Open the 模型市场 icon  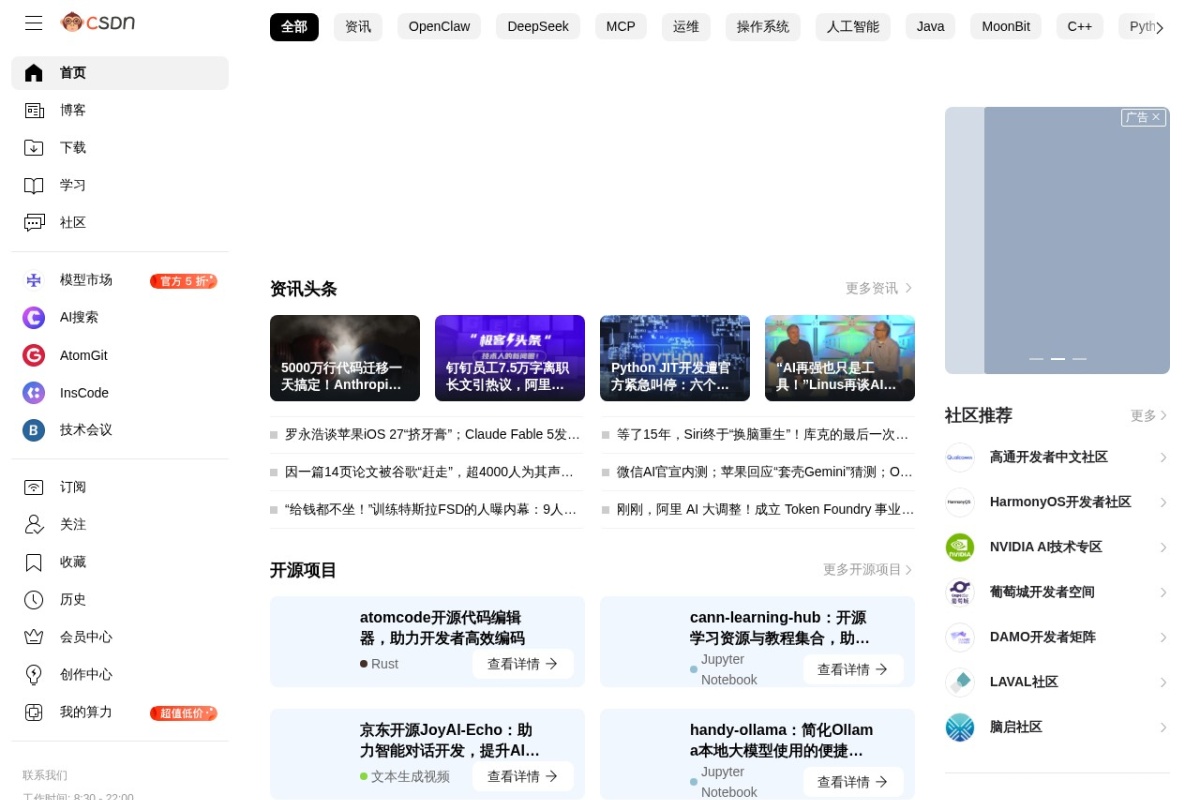click(34, 280)
